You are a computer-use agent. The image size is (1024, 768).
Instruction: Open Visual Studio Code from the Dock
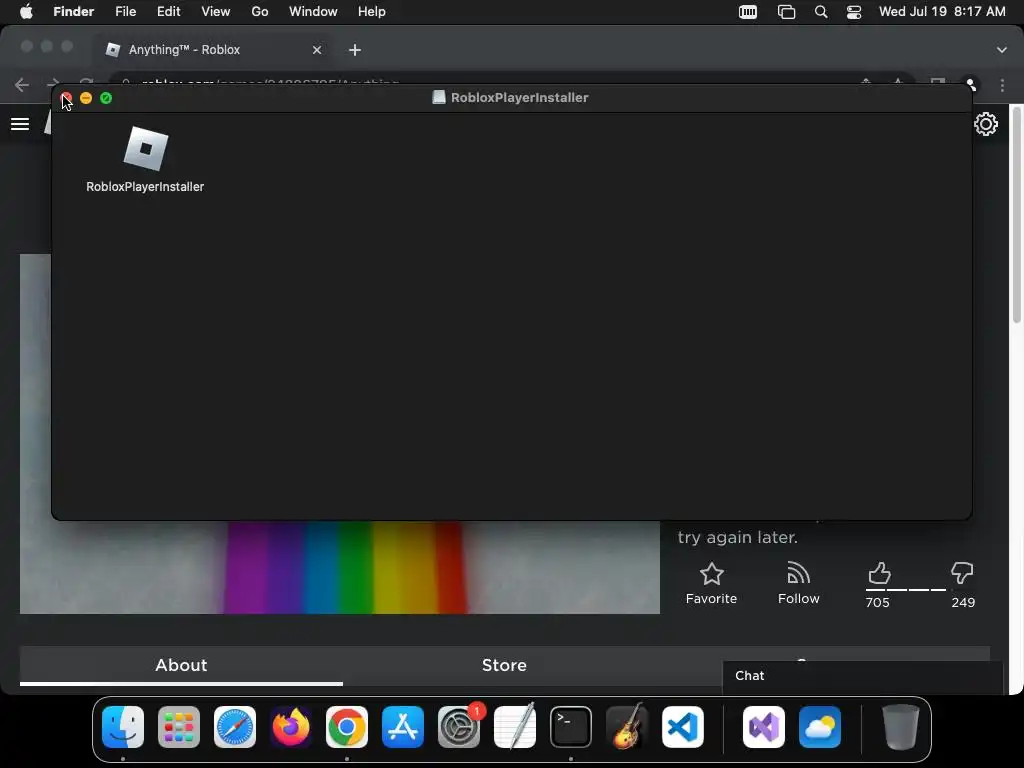(683, 727)
